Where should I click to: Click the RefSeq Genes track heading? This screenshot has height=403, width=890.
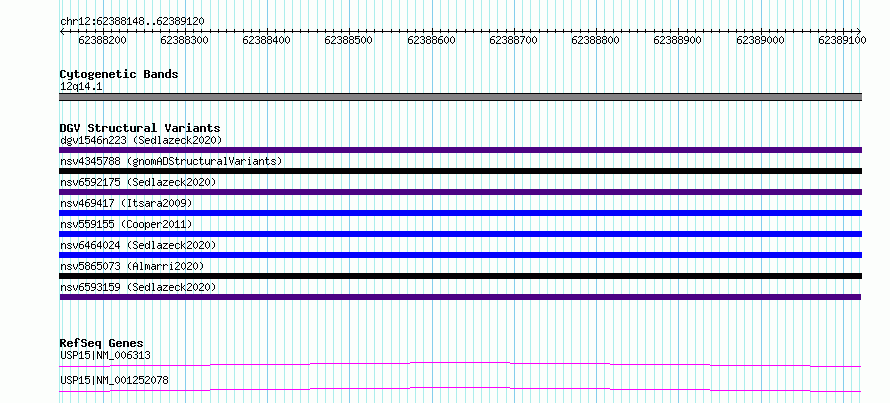point(102,343)
